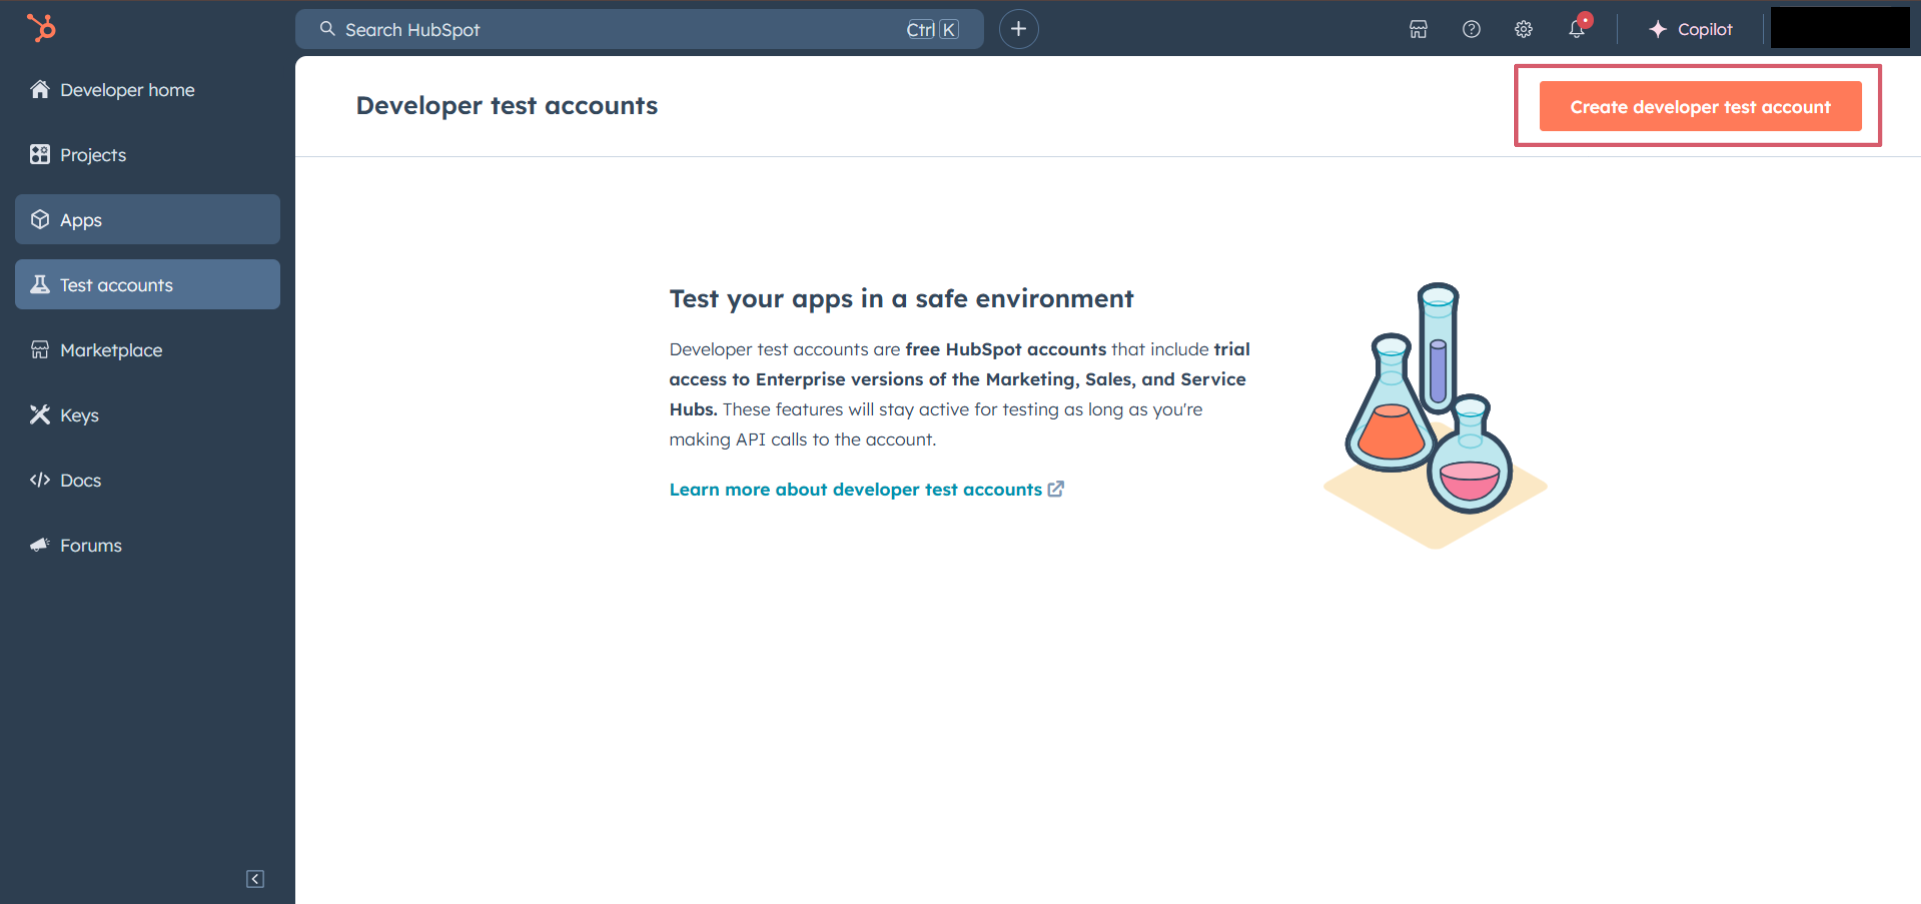Click the Test your apps in a safe environment heading

tap(901, 298)
